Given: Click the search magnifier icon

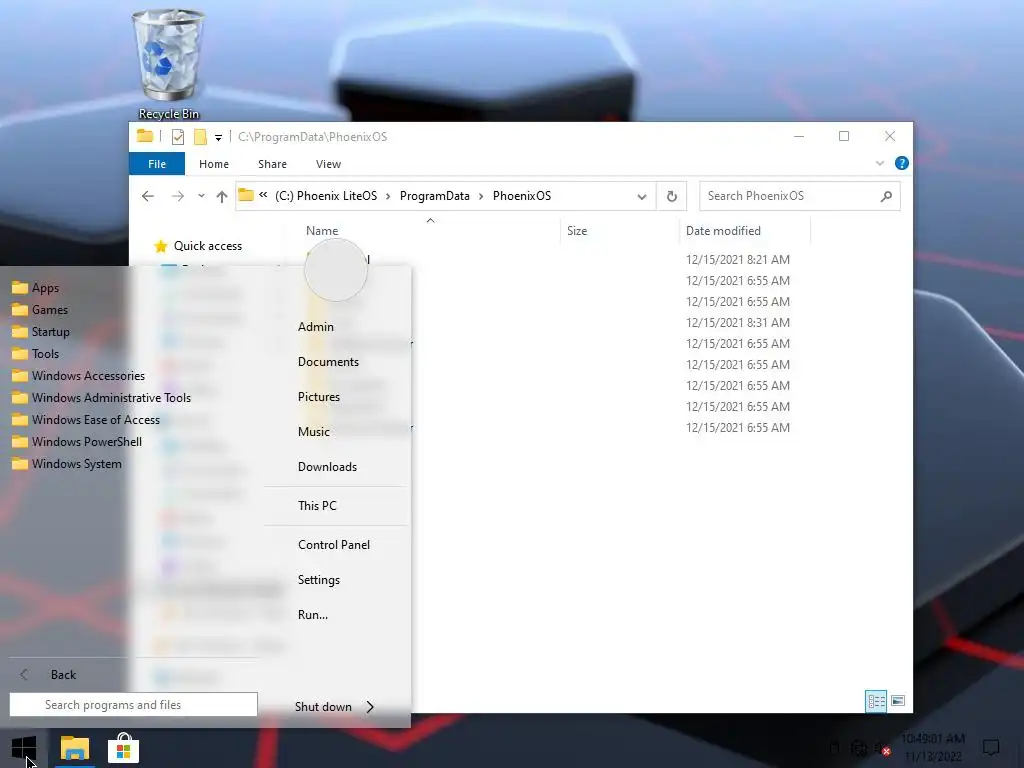Looking at the screenshot, I should (886, 196).
